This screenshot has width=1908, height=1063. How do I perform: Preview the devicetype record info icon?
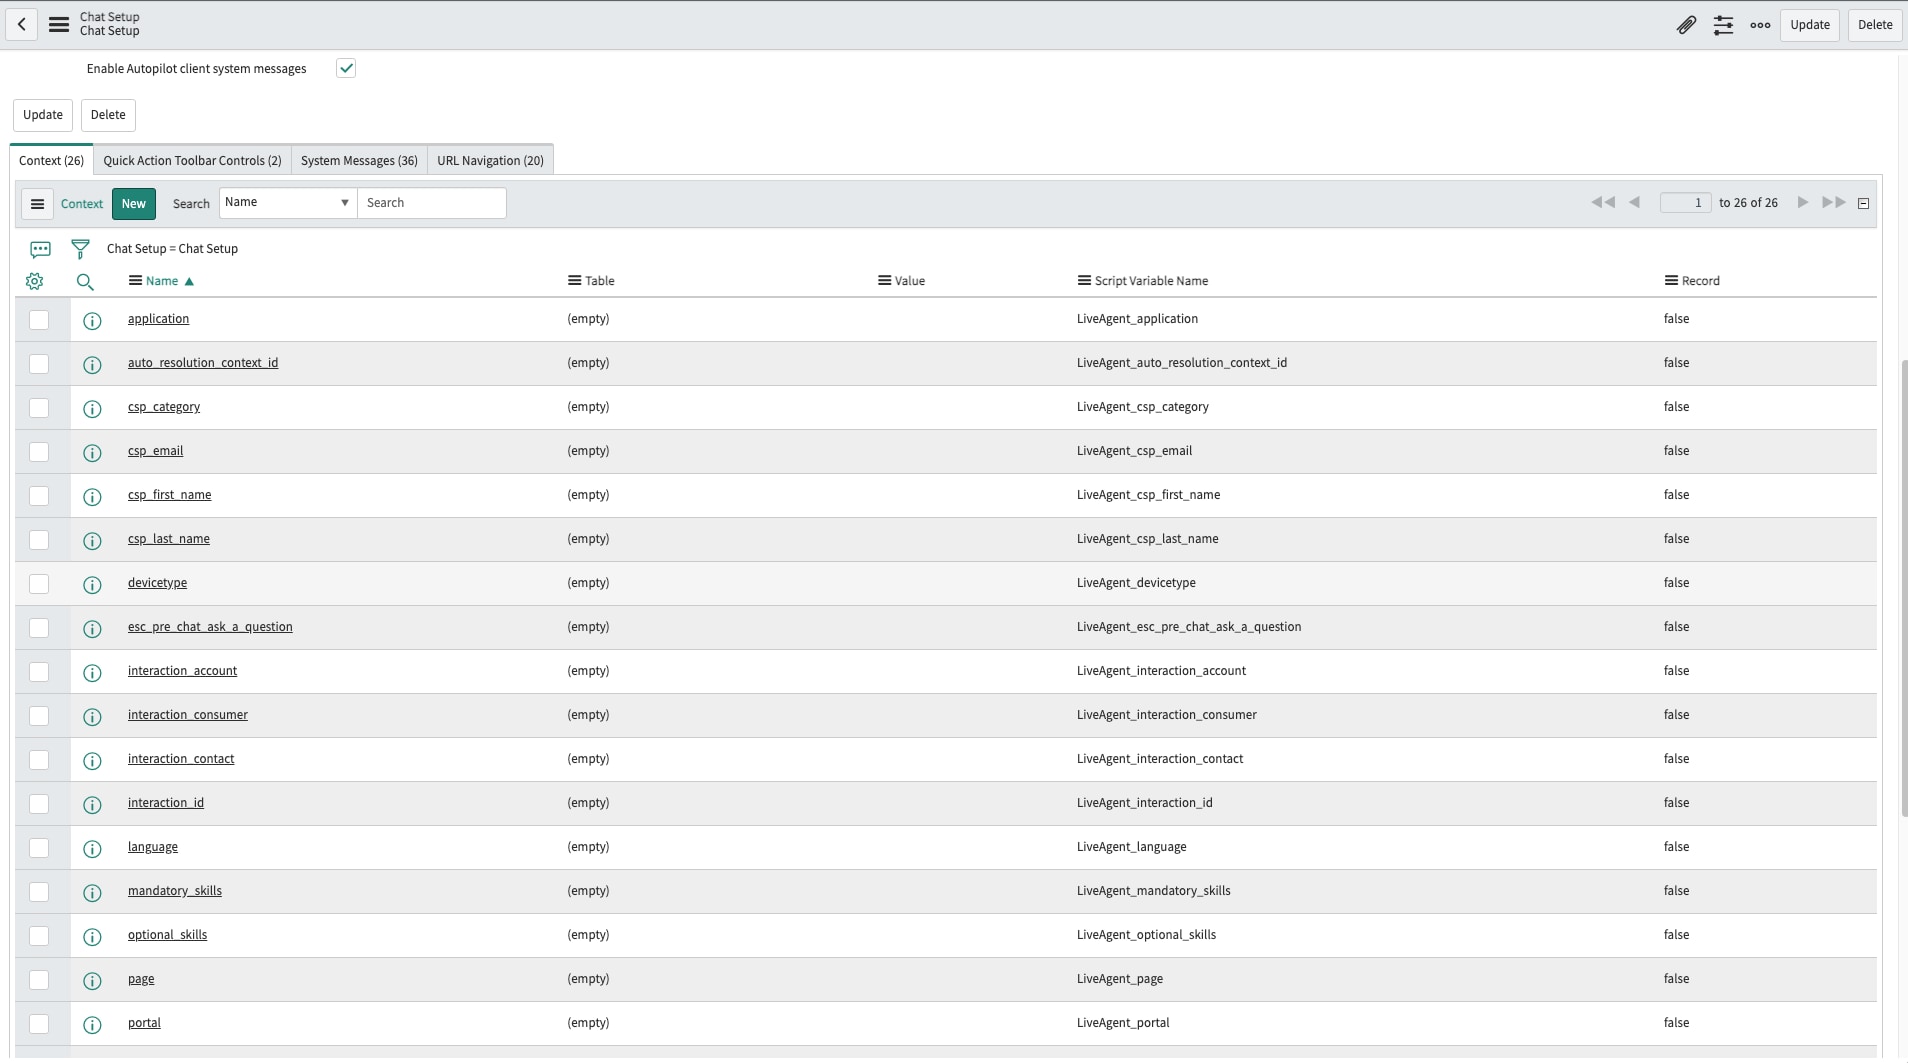coord(92,585)
